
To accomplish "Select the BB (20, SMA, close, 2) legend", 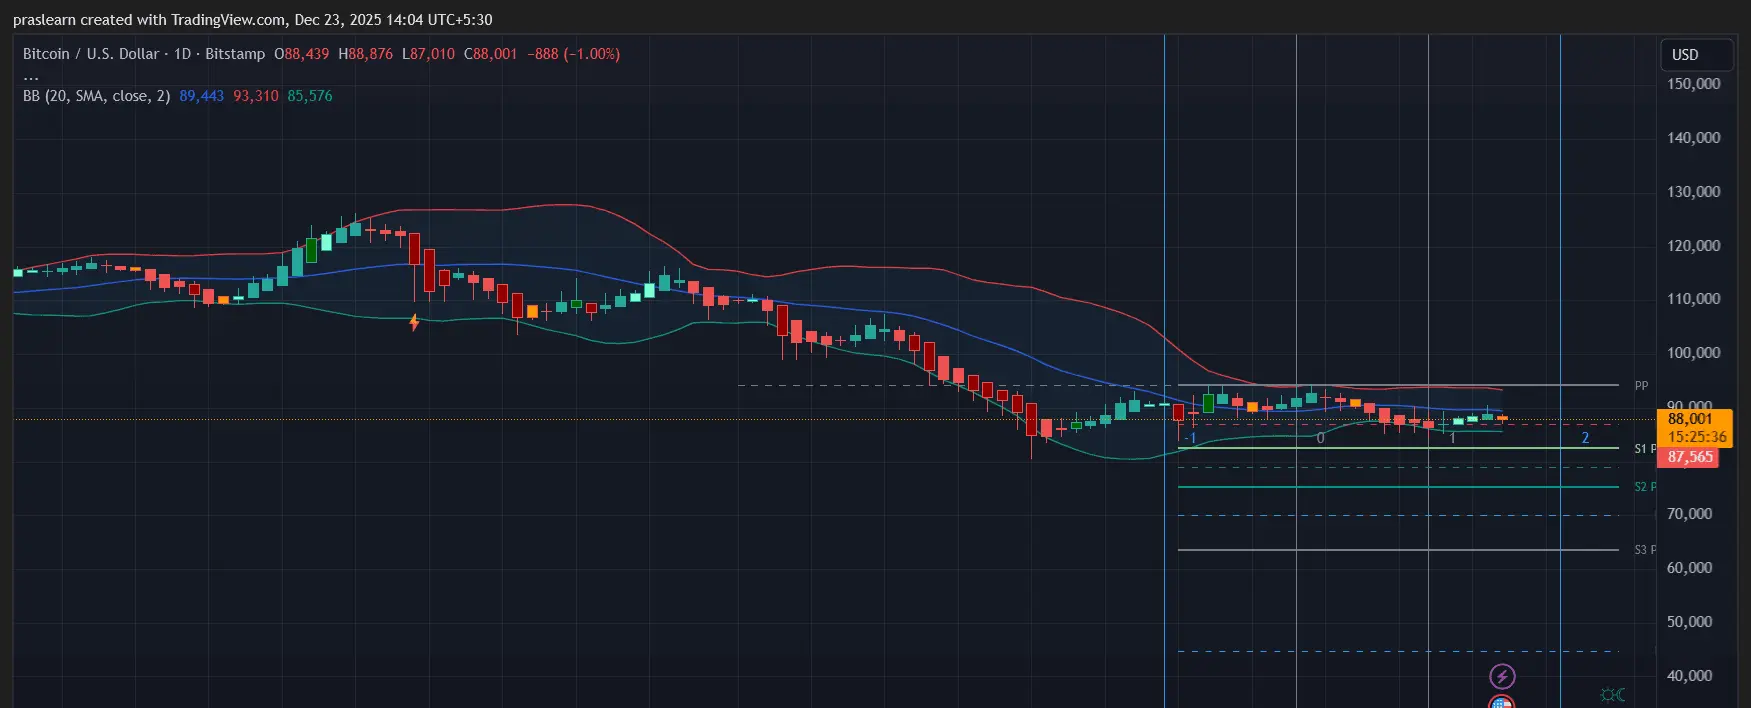I will (x=96, y=96).
